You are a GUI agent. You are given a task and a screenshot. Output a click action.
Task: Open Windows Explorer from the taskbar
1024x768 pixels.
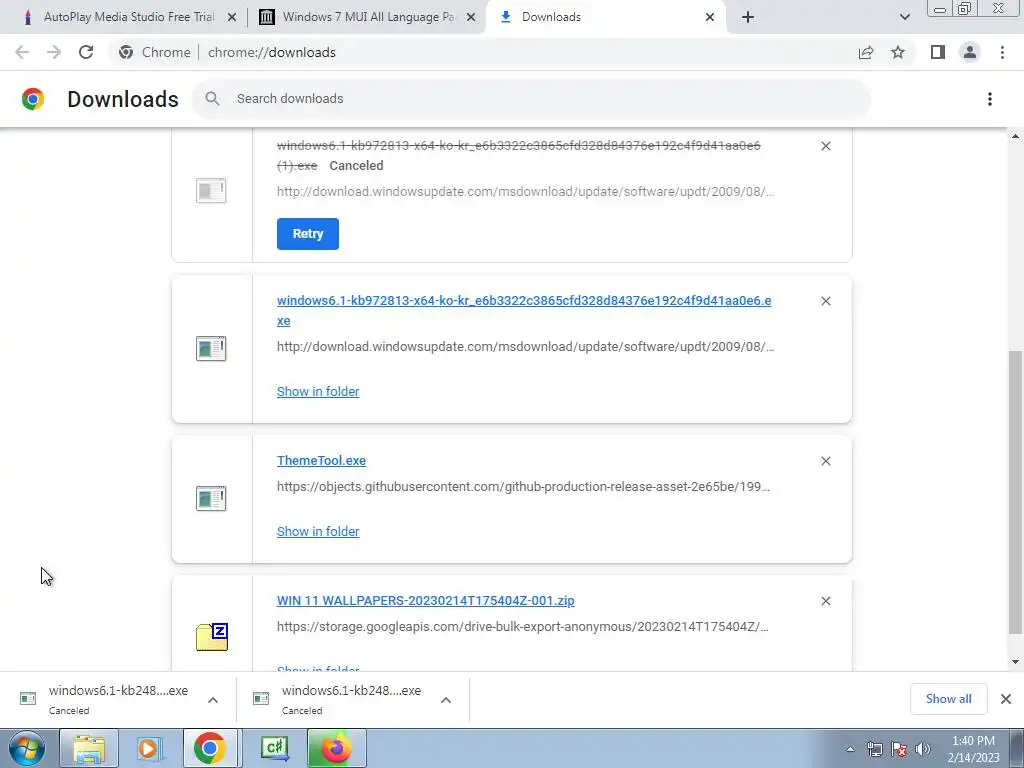pyautogui.click(x=89, y=748)
